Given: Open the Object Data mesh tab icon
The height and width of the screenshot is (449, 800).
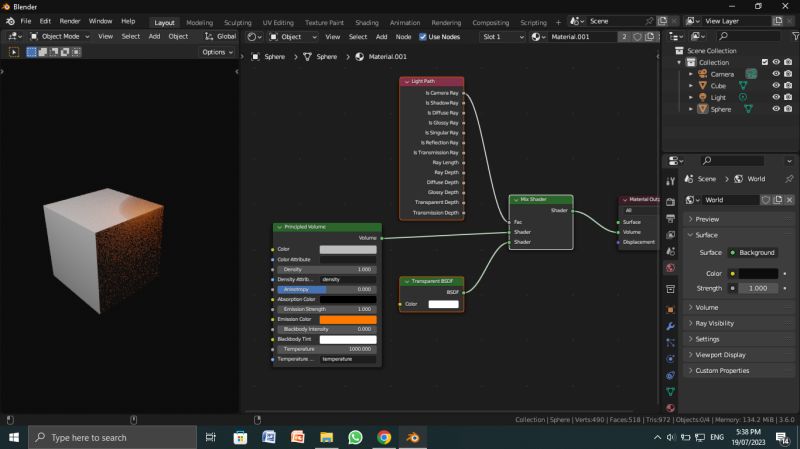Looking at the screenshot, I should [x=670, y=391].
